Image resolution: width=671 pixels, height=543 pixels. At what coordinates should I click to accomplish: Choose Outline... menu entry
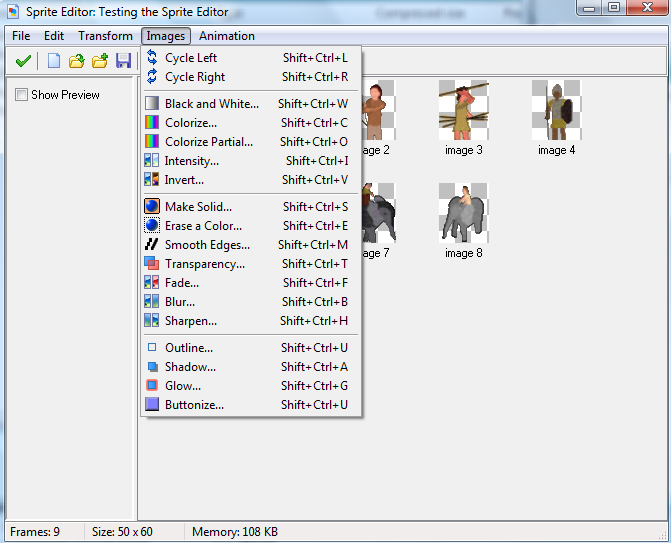[251, 347]
